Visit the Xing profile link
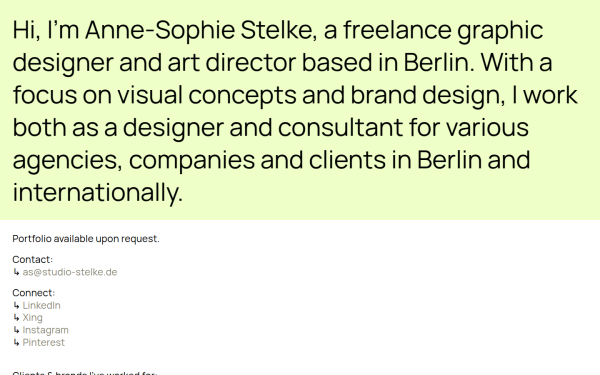Screen dimensions: 600x375 (33, 318)
